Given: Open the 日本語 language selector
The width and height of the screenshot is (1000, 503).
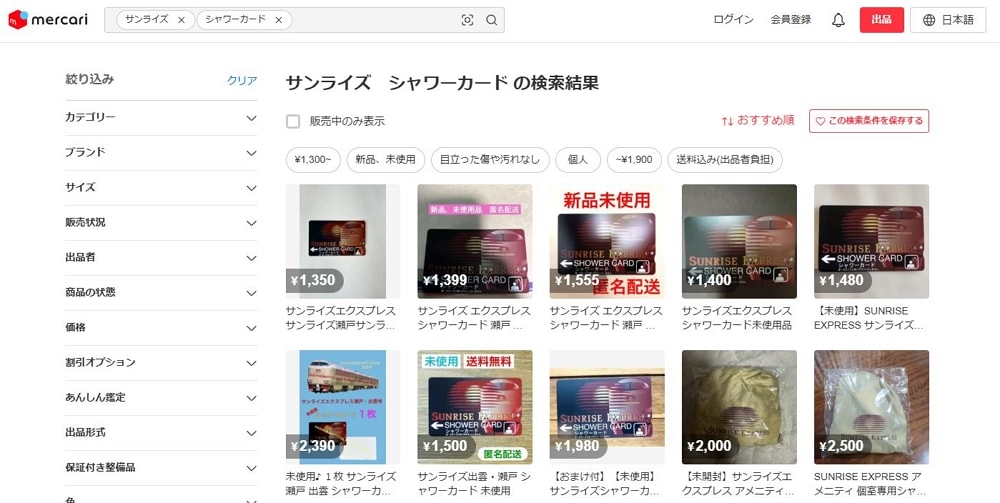Looking at the screenshot, I should pos(948,20).
